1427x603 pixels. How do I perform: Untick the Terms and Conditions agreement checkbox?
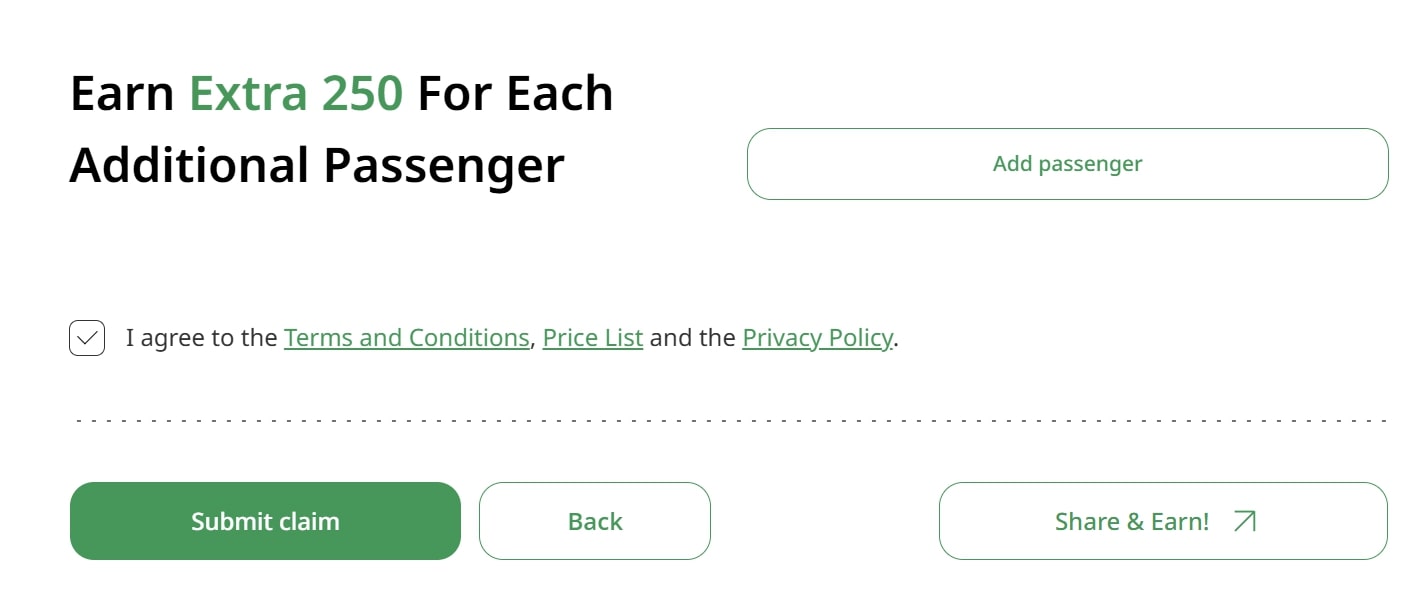tap(87, 338)
